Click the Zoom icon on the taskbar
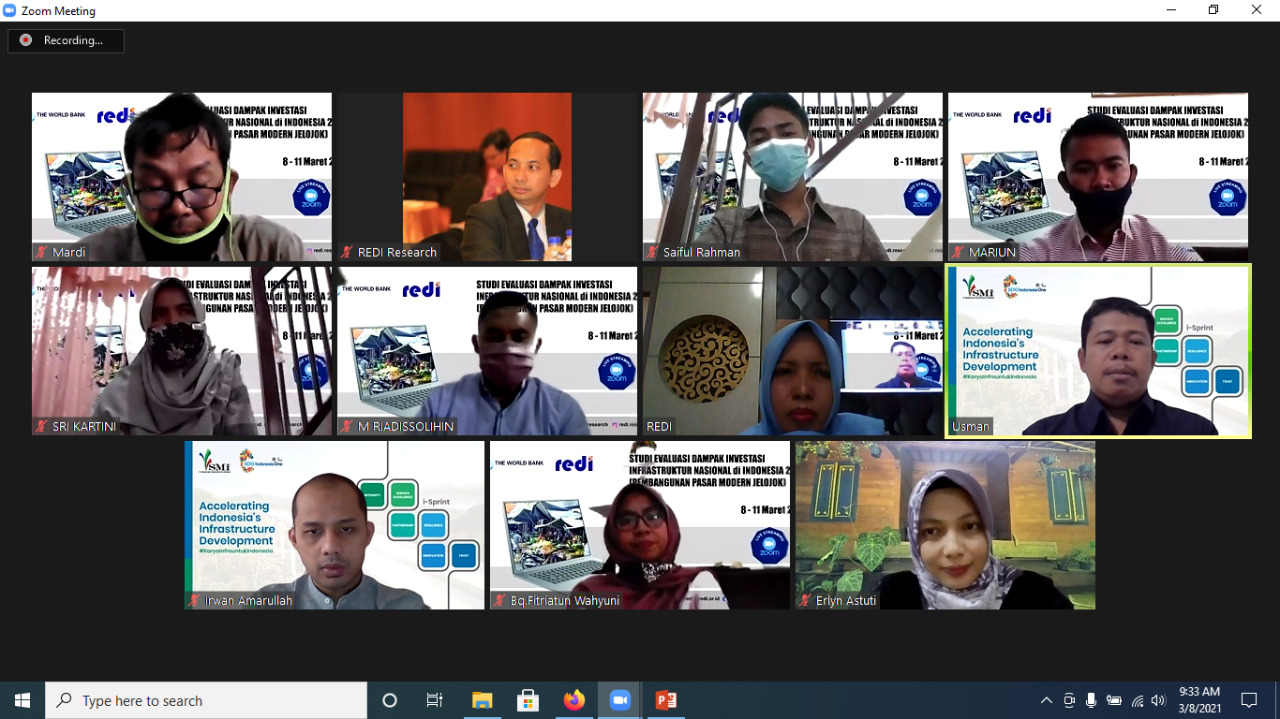1280x719 pixels. pyautogui.click(x=620, y=700)
